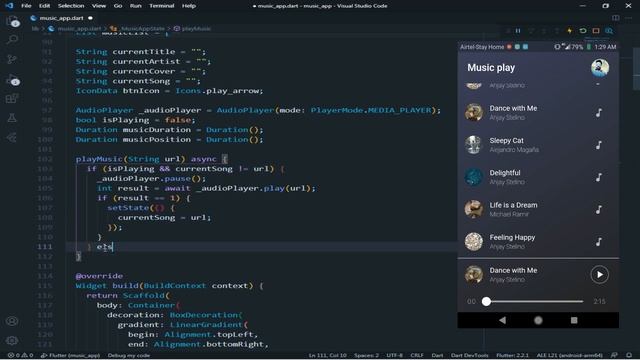The height and width of the screenshot is (360, 640).
Task: Select the music_app.dart editor tab
Action: pyautogui.click(x=62, y=18)
